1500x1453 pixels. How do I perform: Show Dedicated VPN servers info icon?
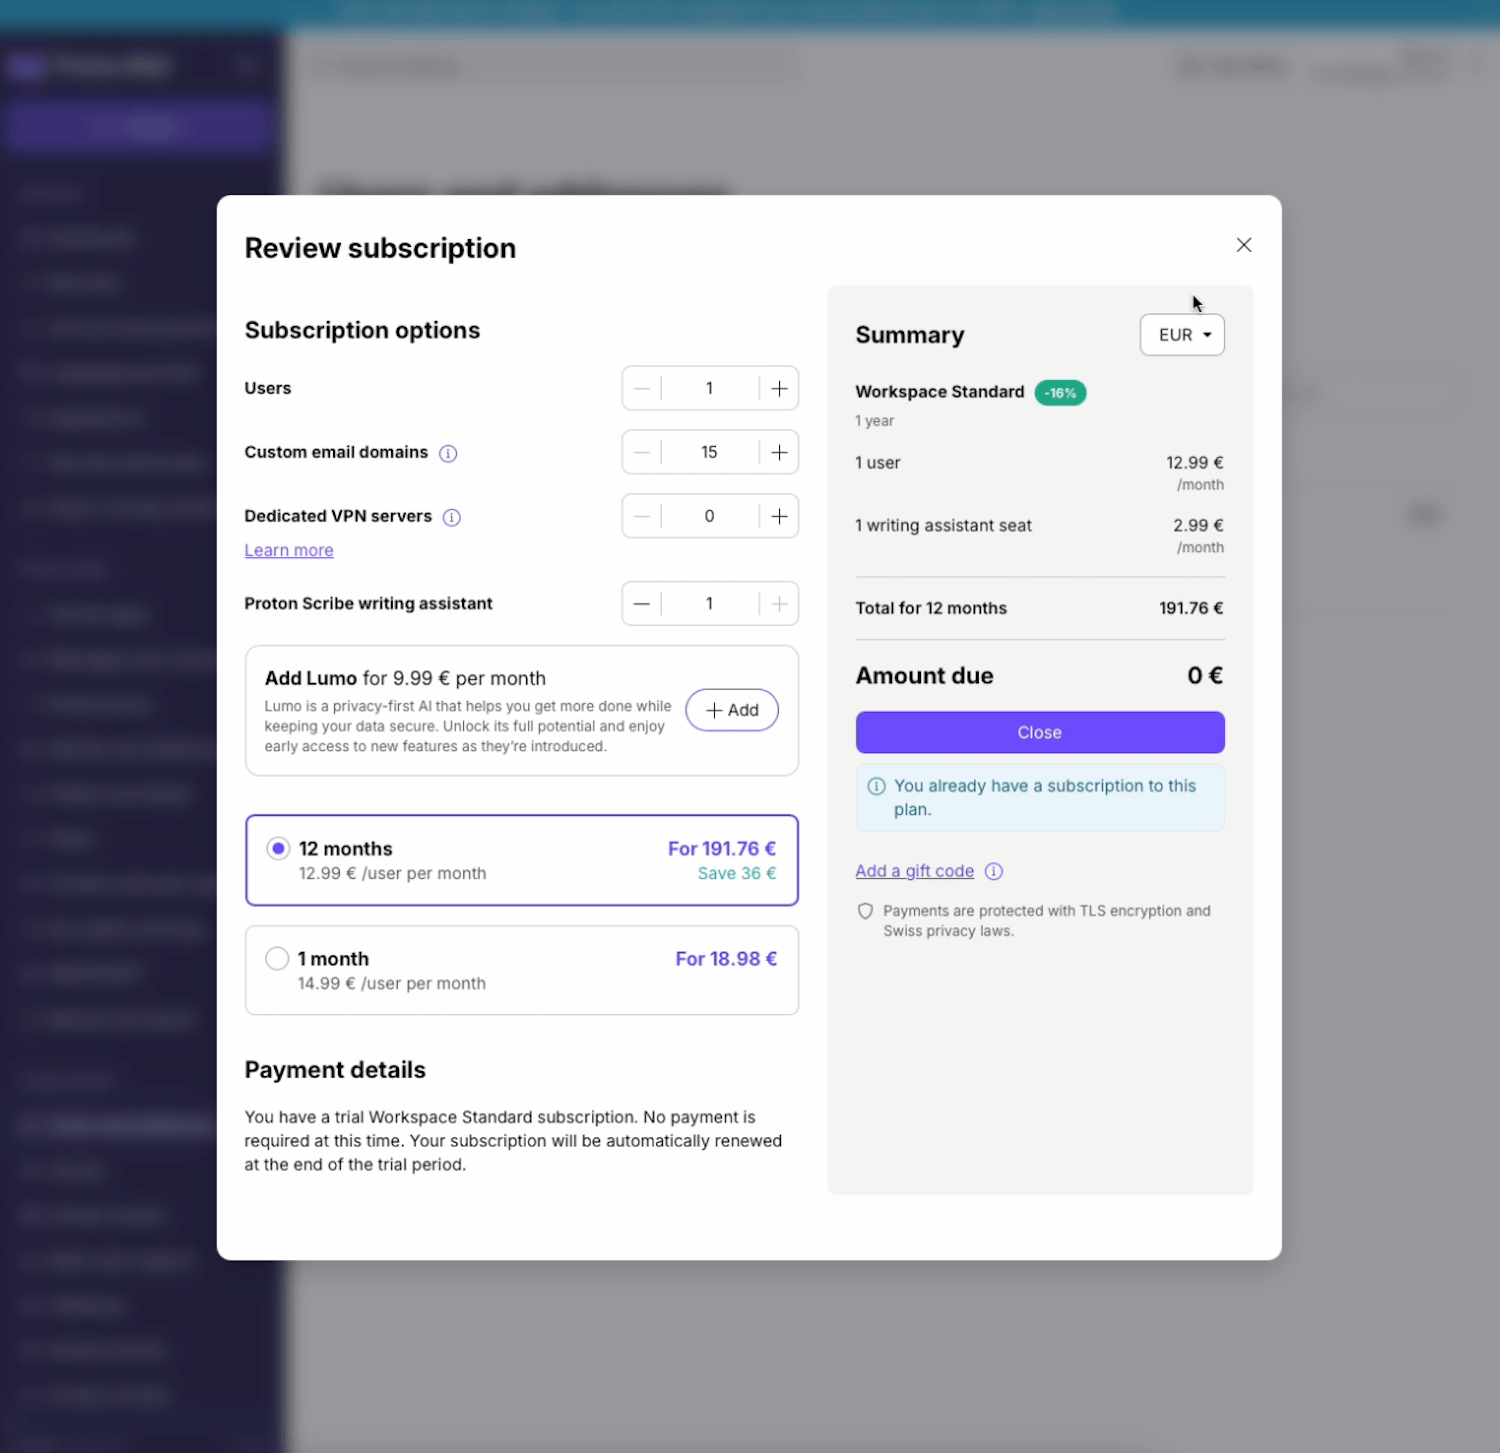click(x=452, y=517)
